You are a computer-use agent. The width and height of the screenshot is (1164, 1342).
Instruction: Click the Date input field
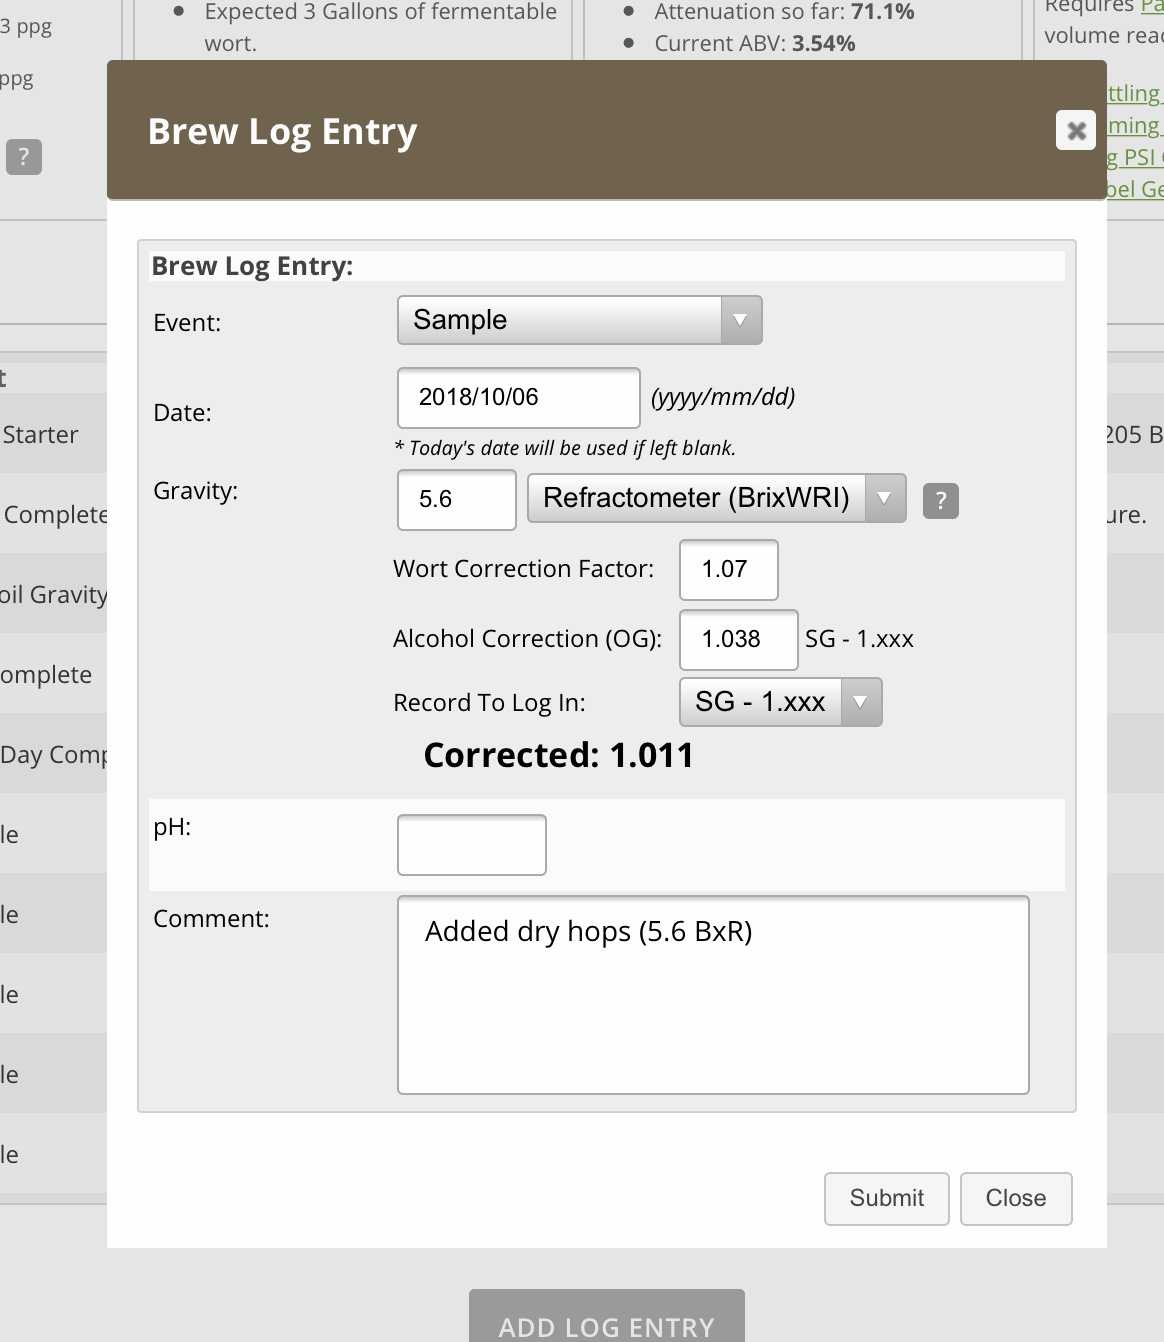(518, 398)
